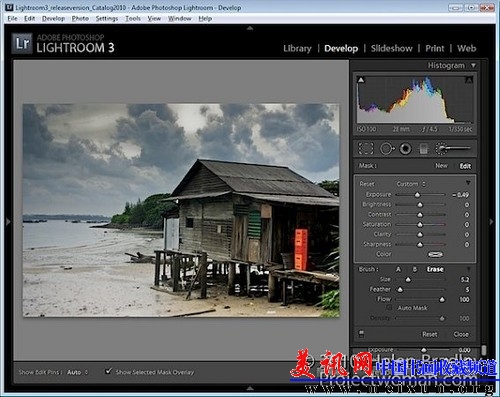Click the Flow slider handle
500x397 pixels.
tap(442, 300)
